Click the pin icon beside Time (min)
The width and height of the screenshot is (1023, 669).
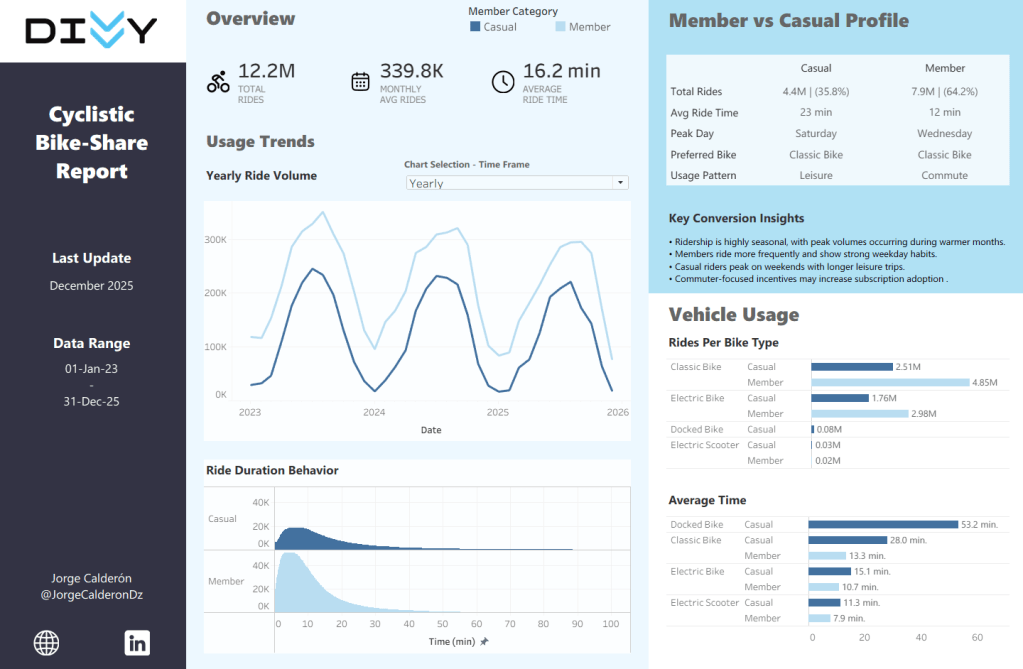pos(485,642)
